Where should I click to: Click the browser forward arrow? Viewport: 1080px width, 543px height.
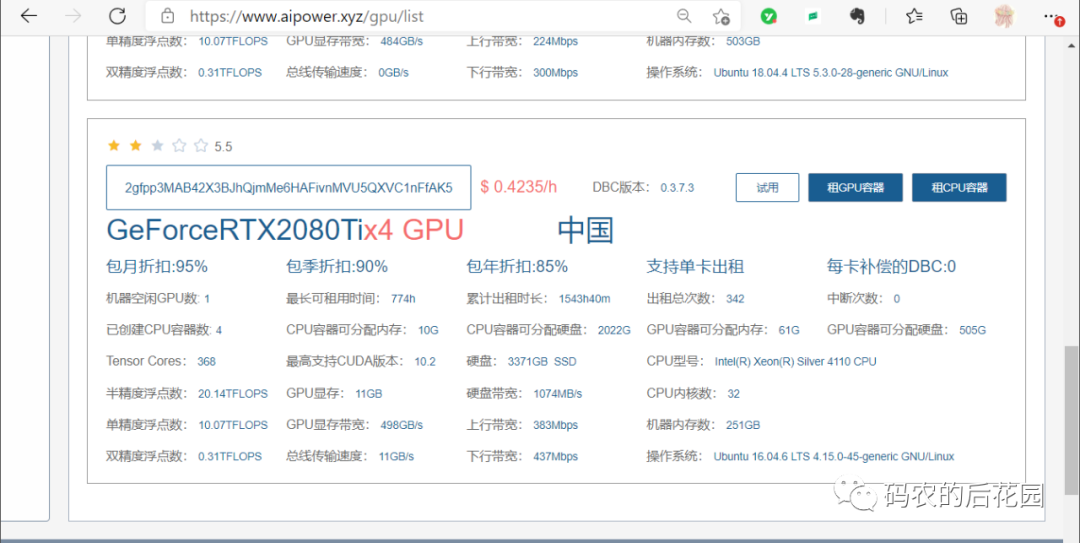click(x=73, y=16)
